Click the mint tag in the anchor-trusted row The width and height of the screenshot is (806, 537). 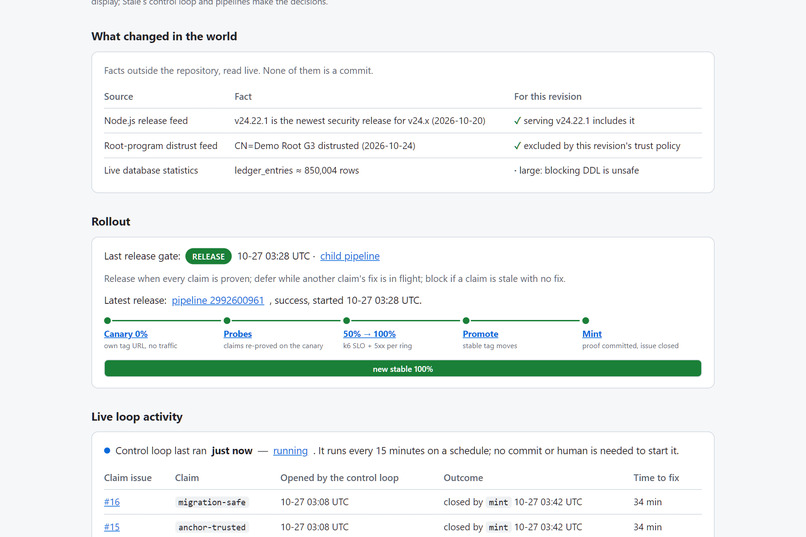pyautogui.click(x=498, y=527)
